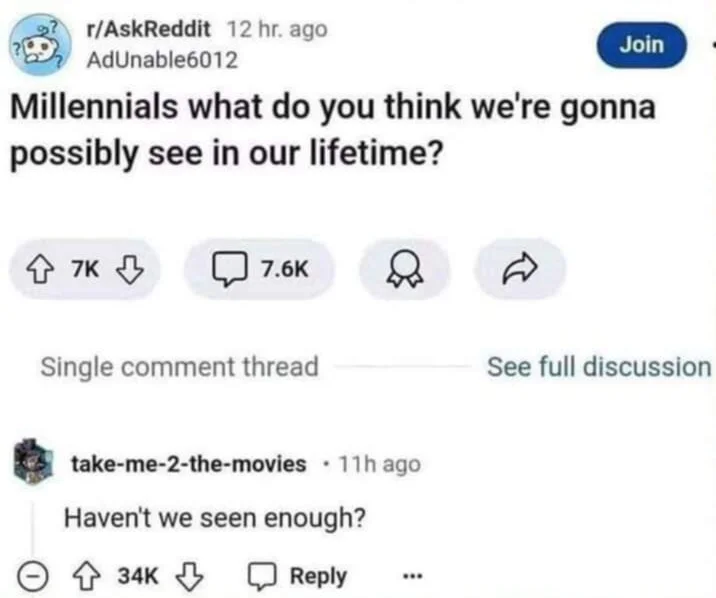Screen dimensions: 716x598
Task: Reply to the comment
Action: pos(302,576)
